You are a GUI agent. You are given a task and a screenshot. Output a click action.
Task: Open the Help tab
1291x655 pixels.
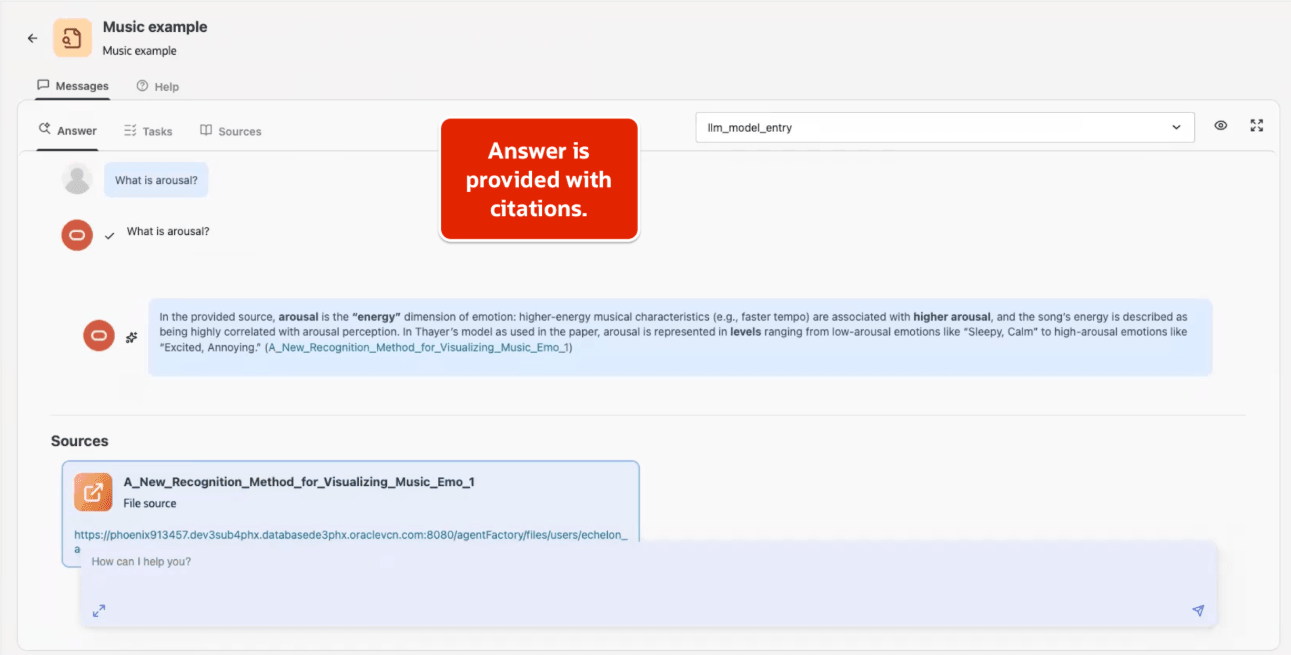[x=158, y=86]
